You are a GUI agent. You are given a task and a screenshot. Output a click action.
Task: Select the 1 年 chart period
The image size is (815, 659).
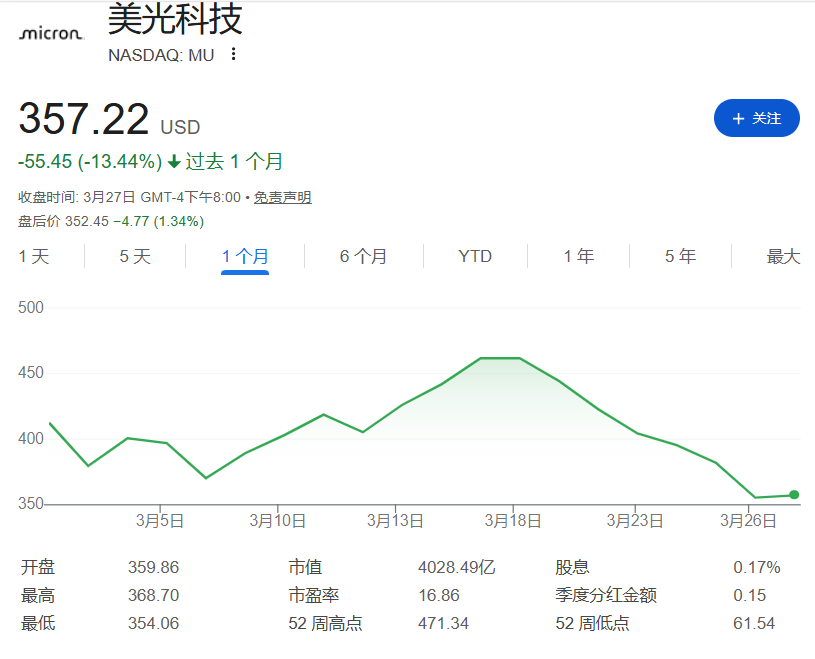pos(577,256)
